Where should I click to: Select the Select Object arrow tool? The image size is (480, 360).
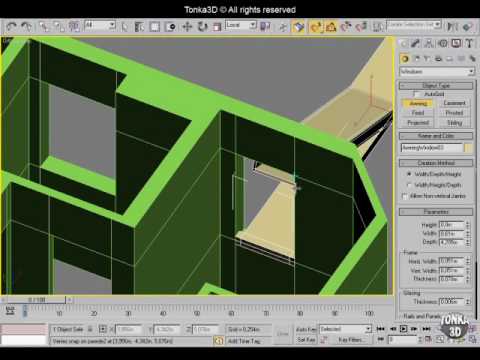[x=124, y=27]
